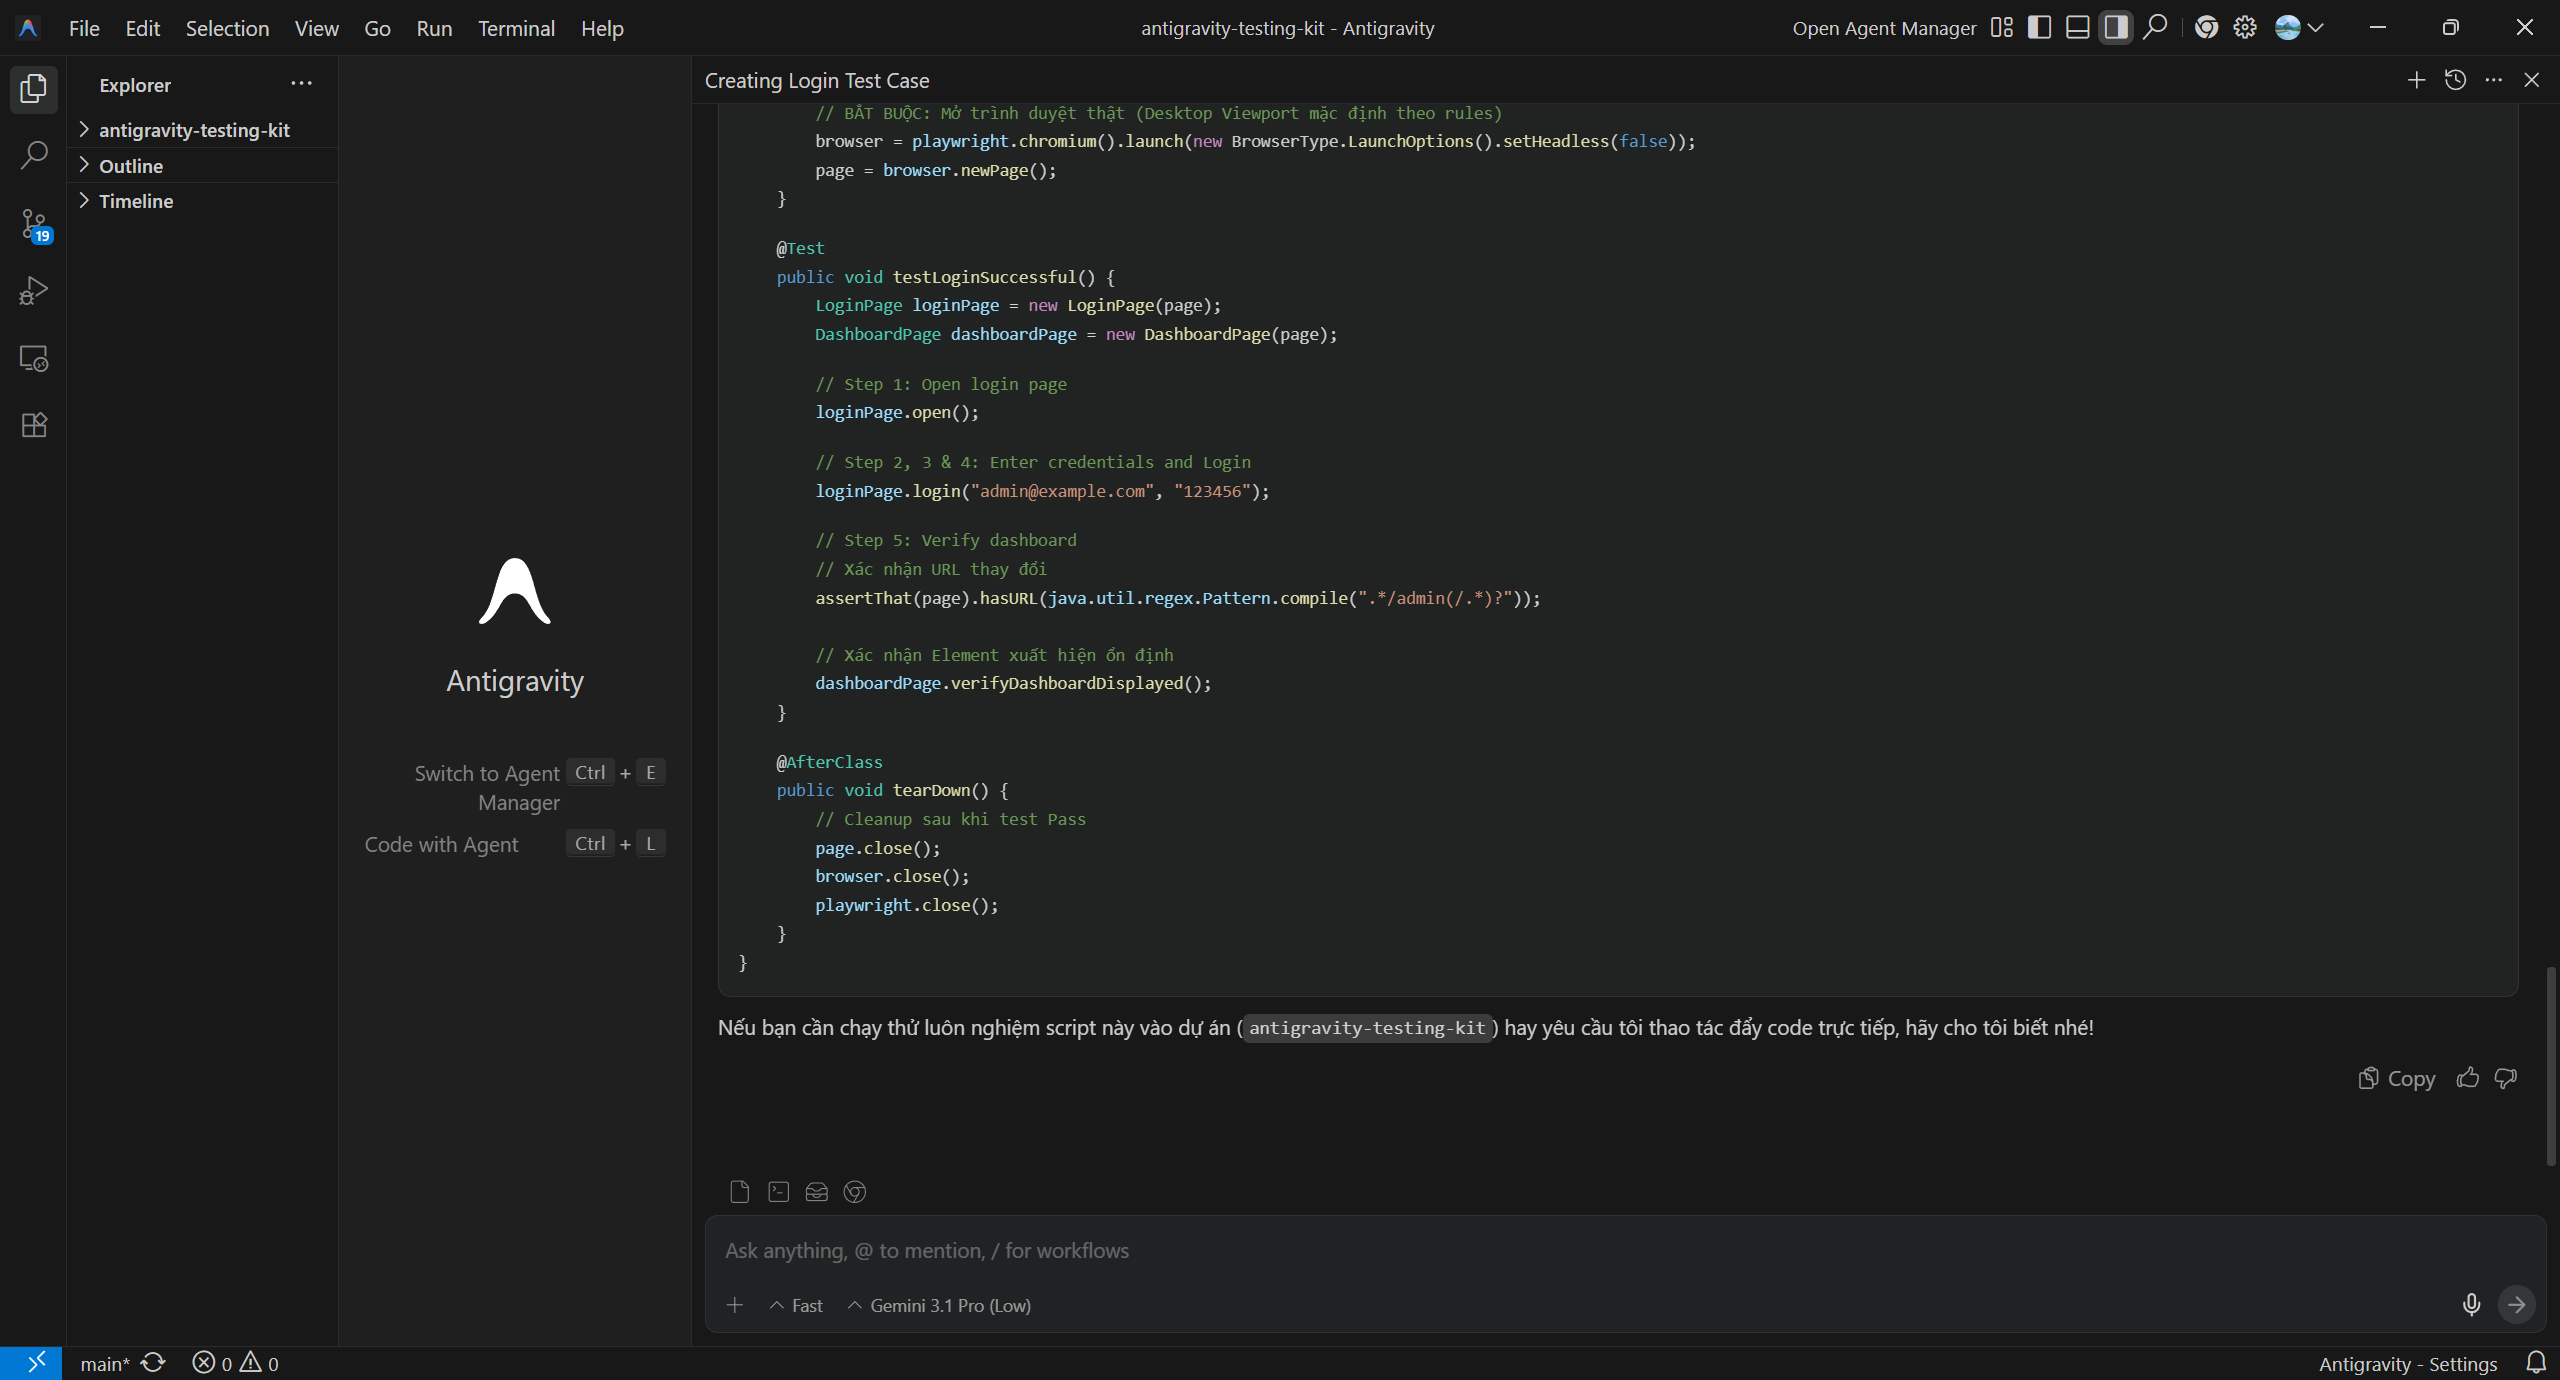Viewport: 2560px width, 1380px height.
Task: Open the Selection menu
Action: pyautogui.click(x=227, y=28)
